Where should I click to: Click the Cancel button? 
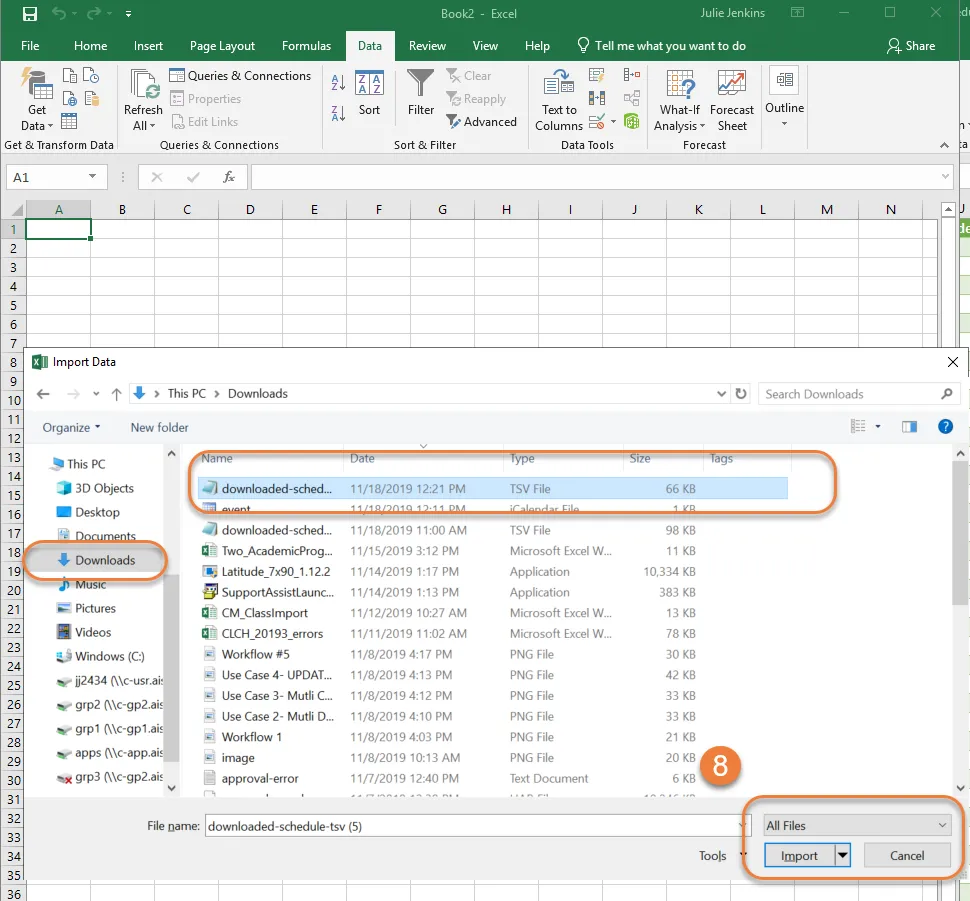907,855
